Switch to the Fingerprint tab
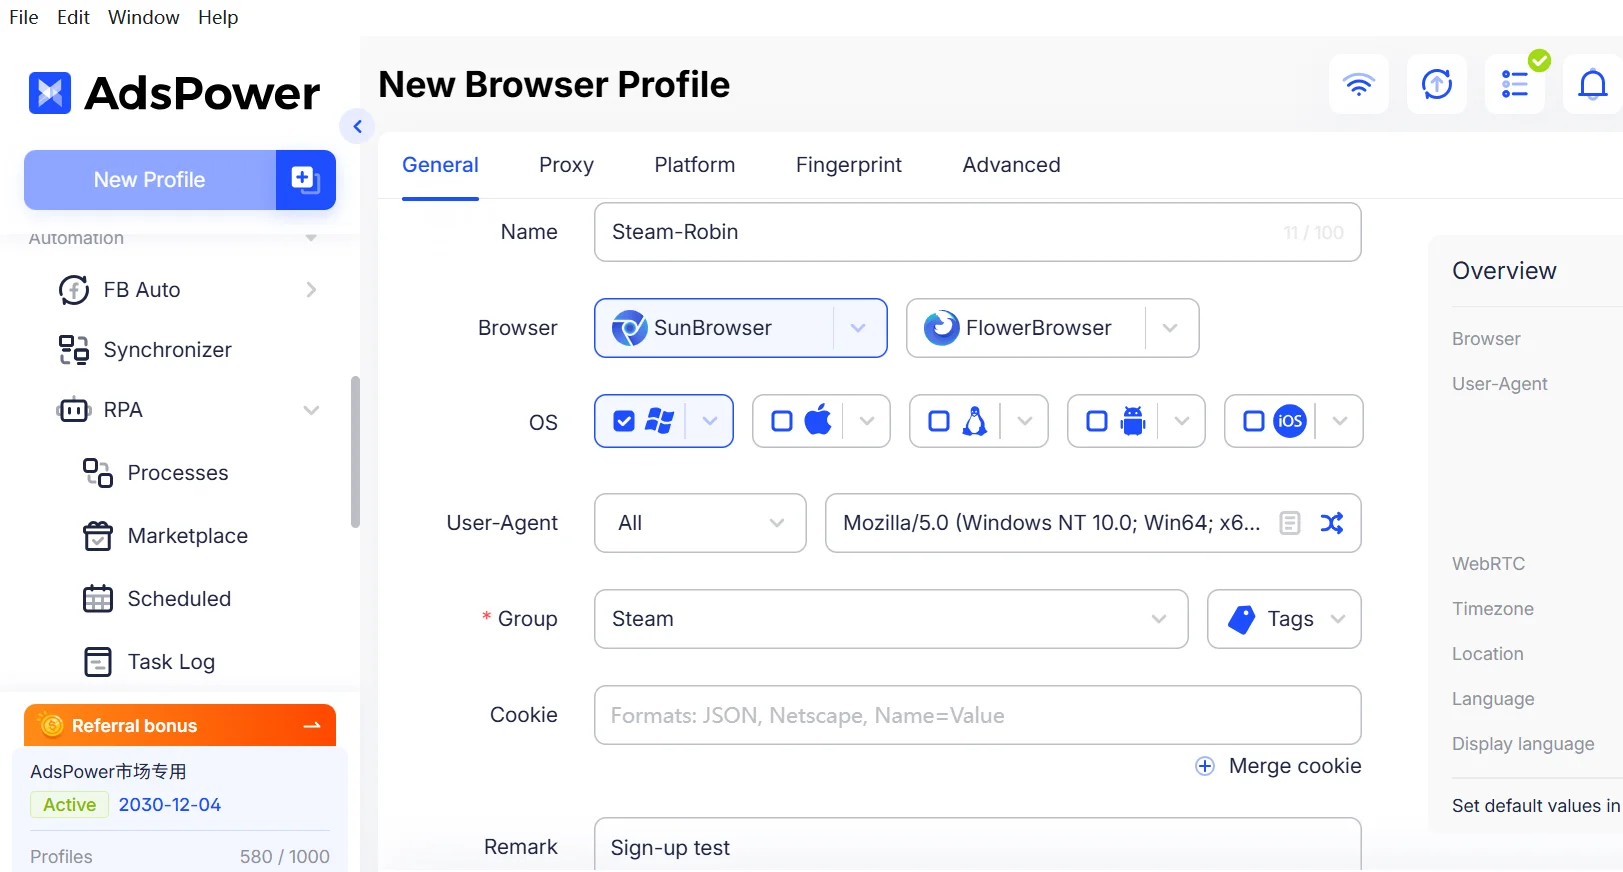The image size is (1623, 872). click(849, 165)
